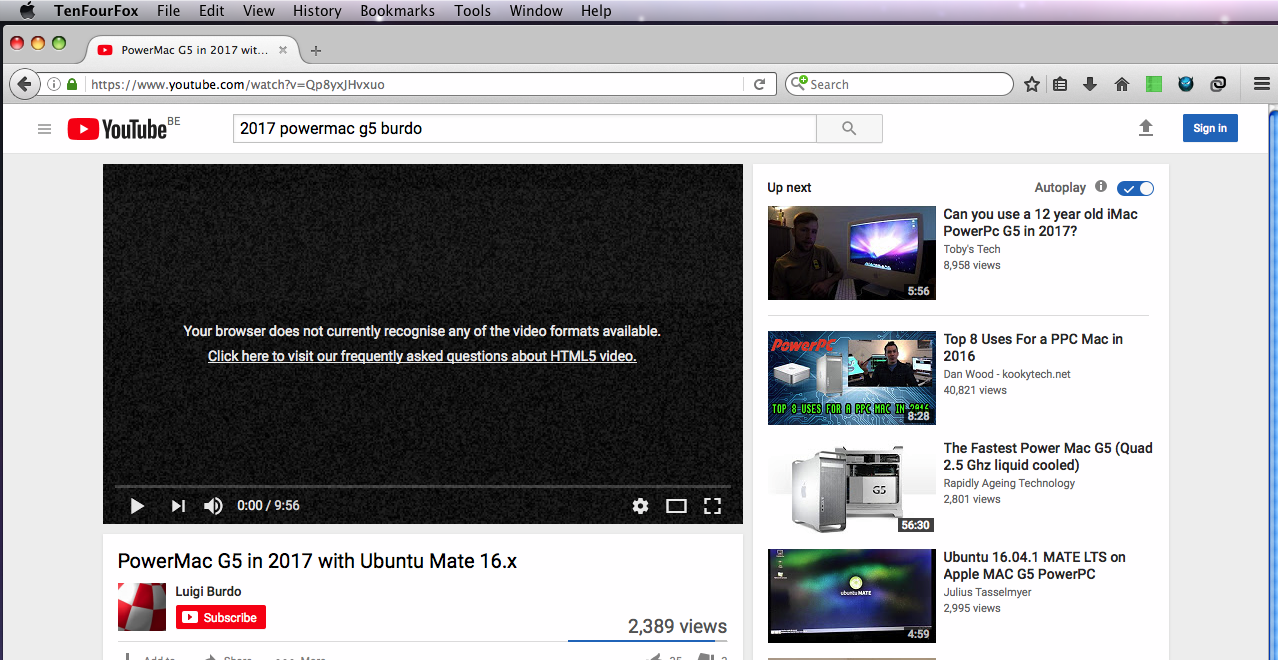Open the Toby's Tech channel

click(972, 249)
